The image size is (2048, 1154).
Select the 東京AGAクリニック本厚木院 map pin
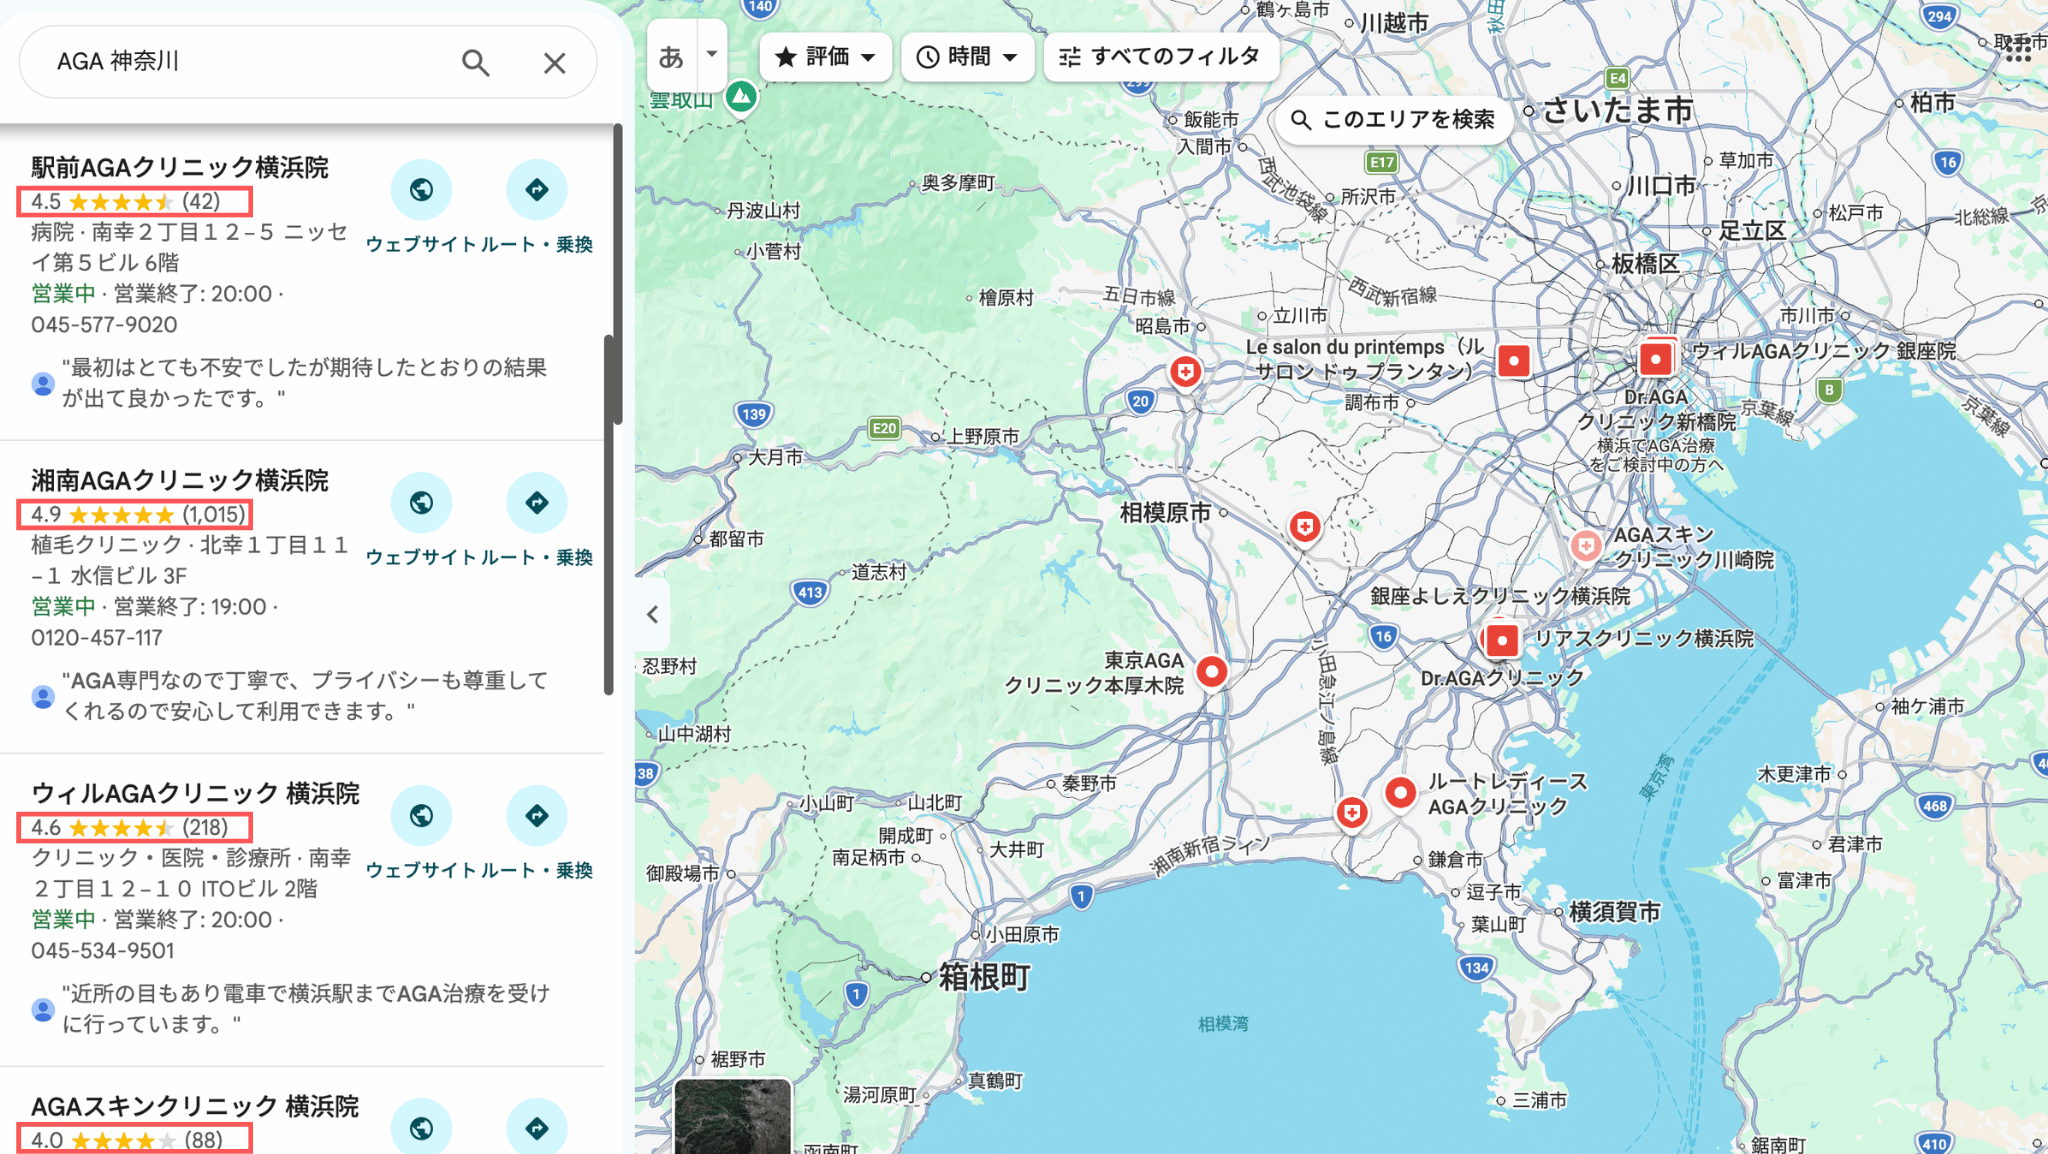[1211, 672]
